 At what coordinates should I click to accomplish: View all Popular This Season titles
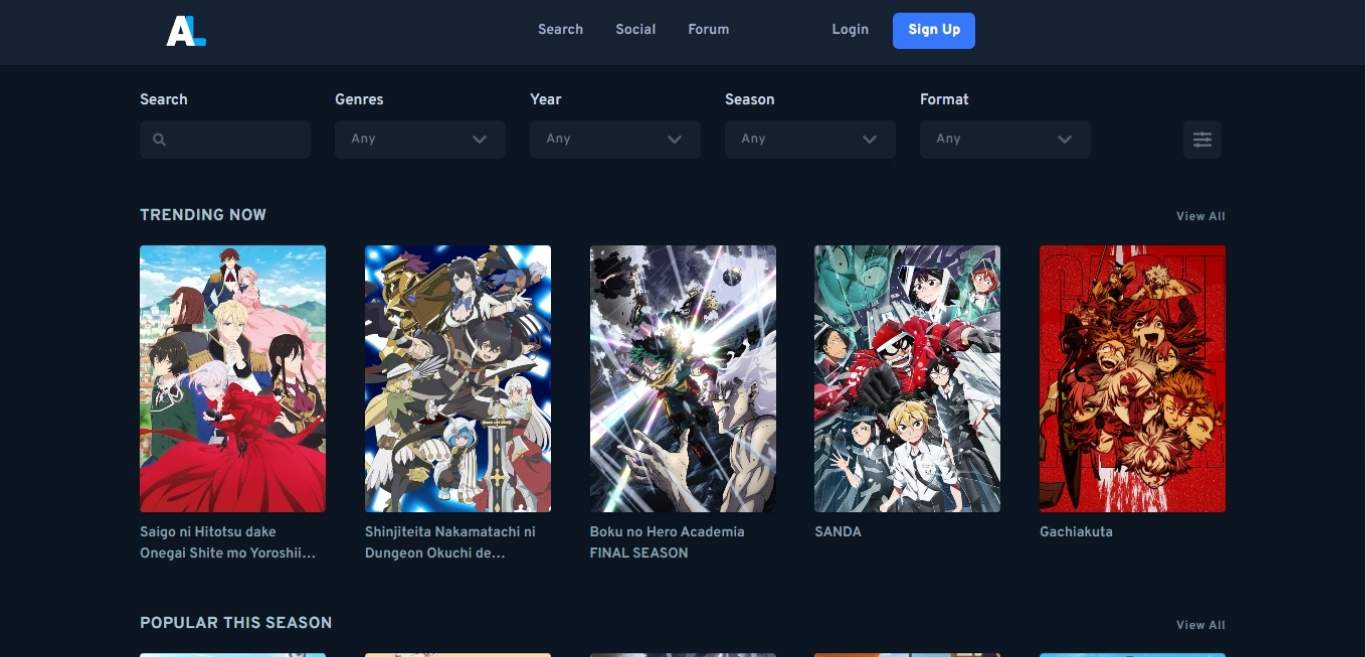(1200, 625)
